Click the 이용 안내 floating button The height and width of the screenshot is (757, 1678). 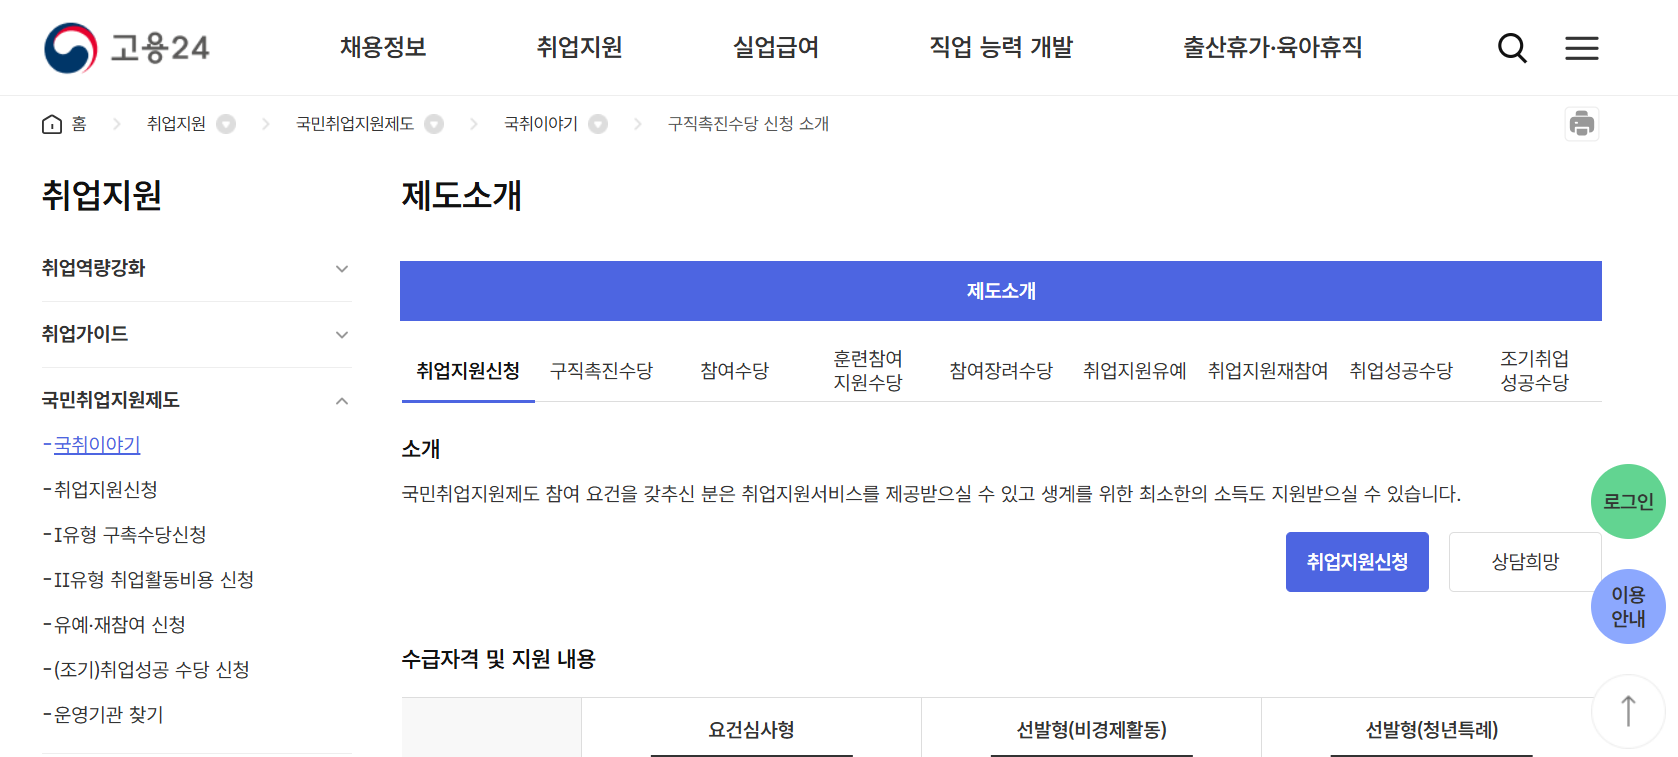(1628, 607)
